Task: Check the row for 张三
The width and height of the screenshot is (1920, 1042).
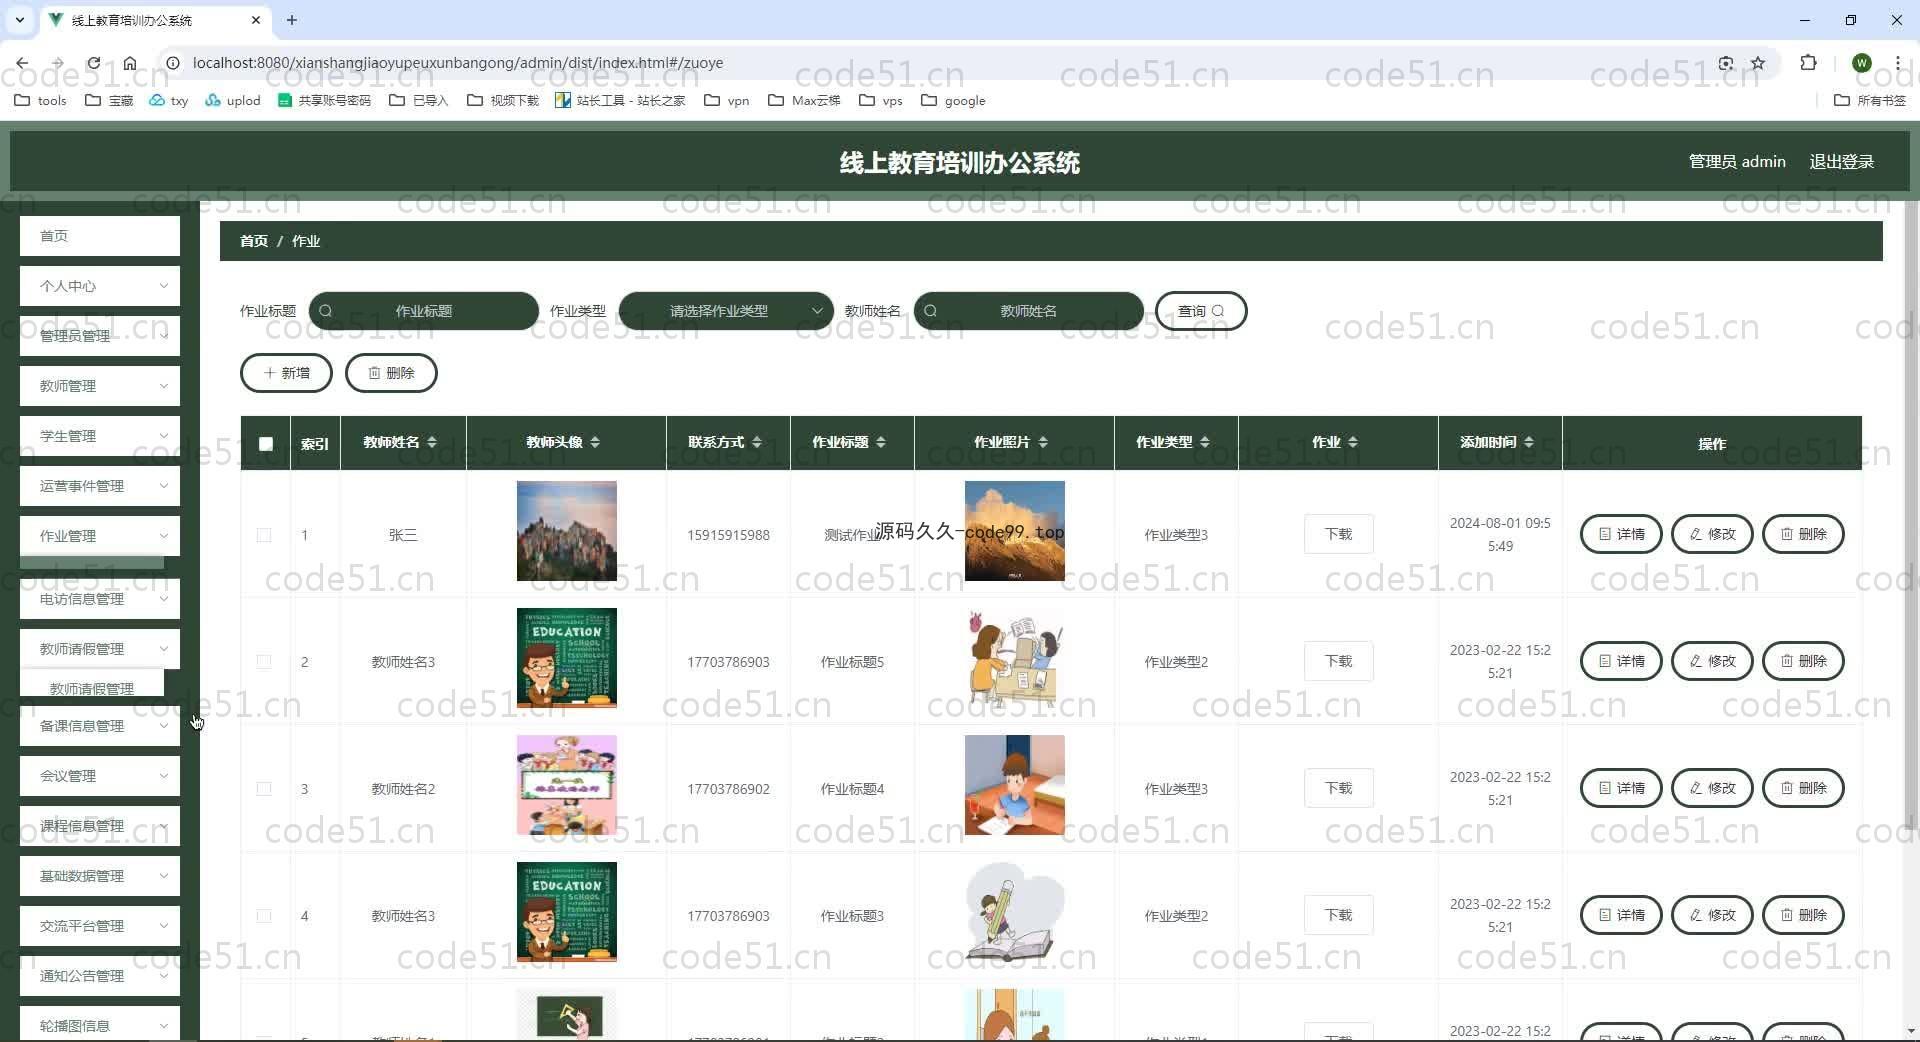Action: [264, 535]
